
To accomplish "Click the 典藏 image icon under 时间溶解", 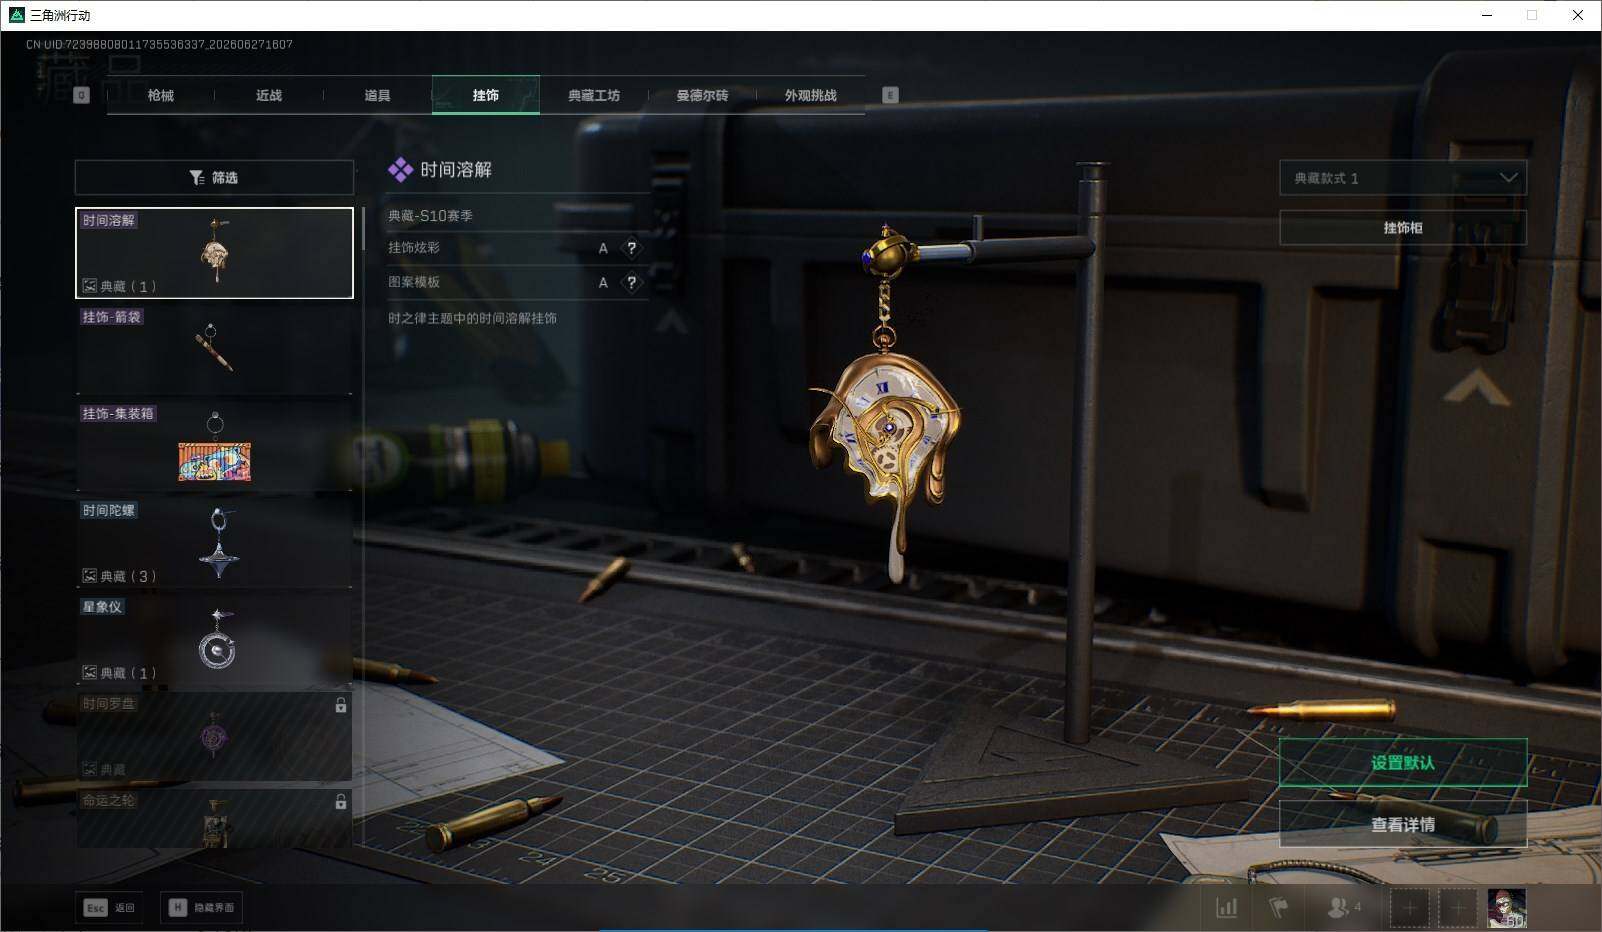I will [89, 286].
